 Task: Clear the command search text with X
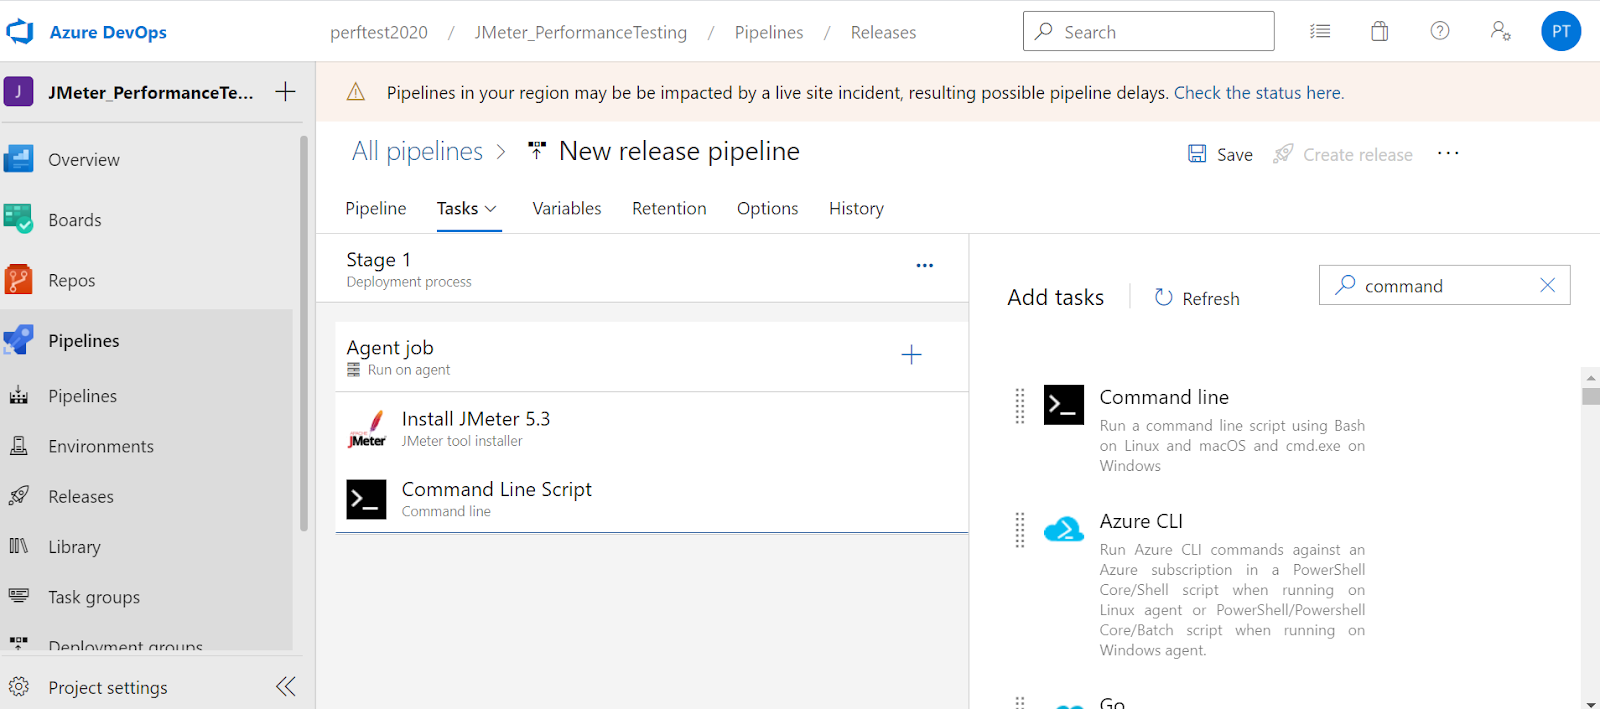click(1547, 285)
